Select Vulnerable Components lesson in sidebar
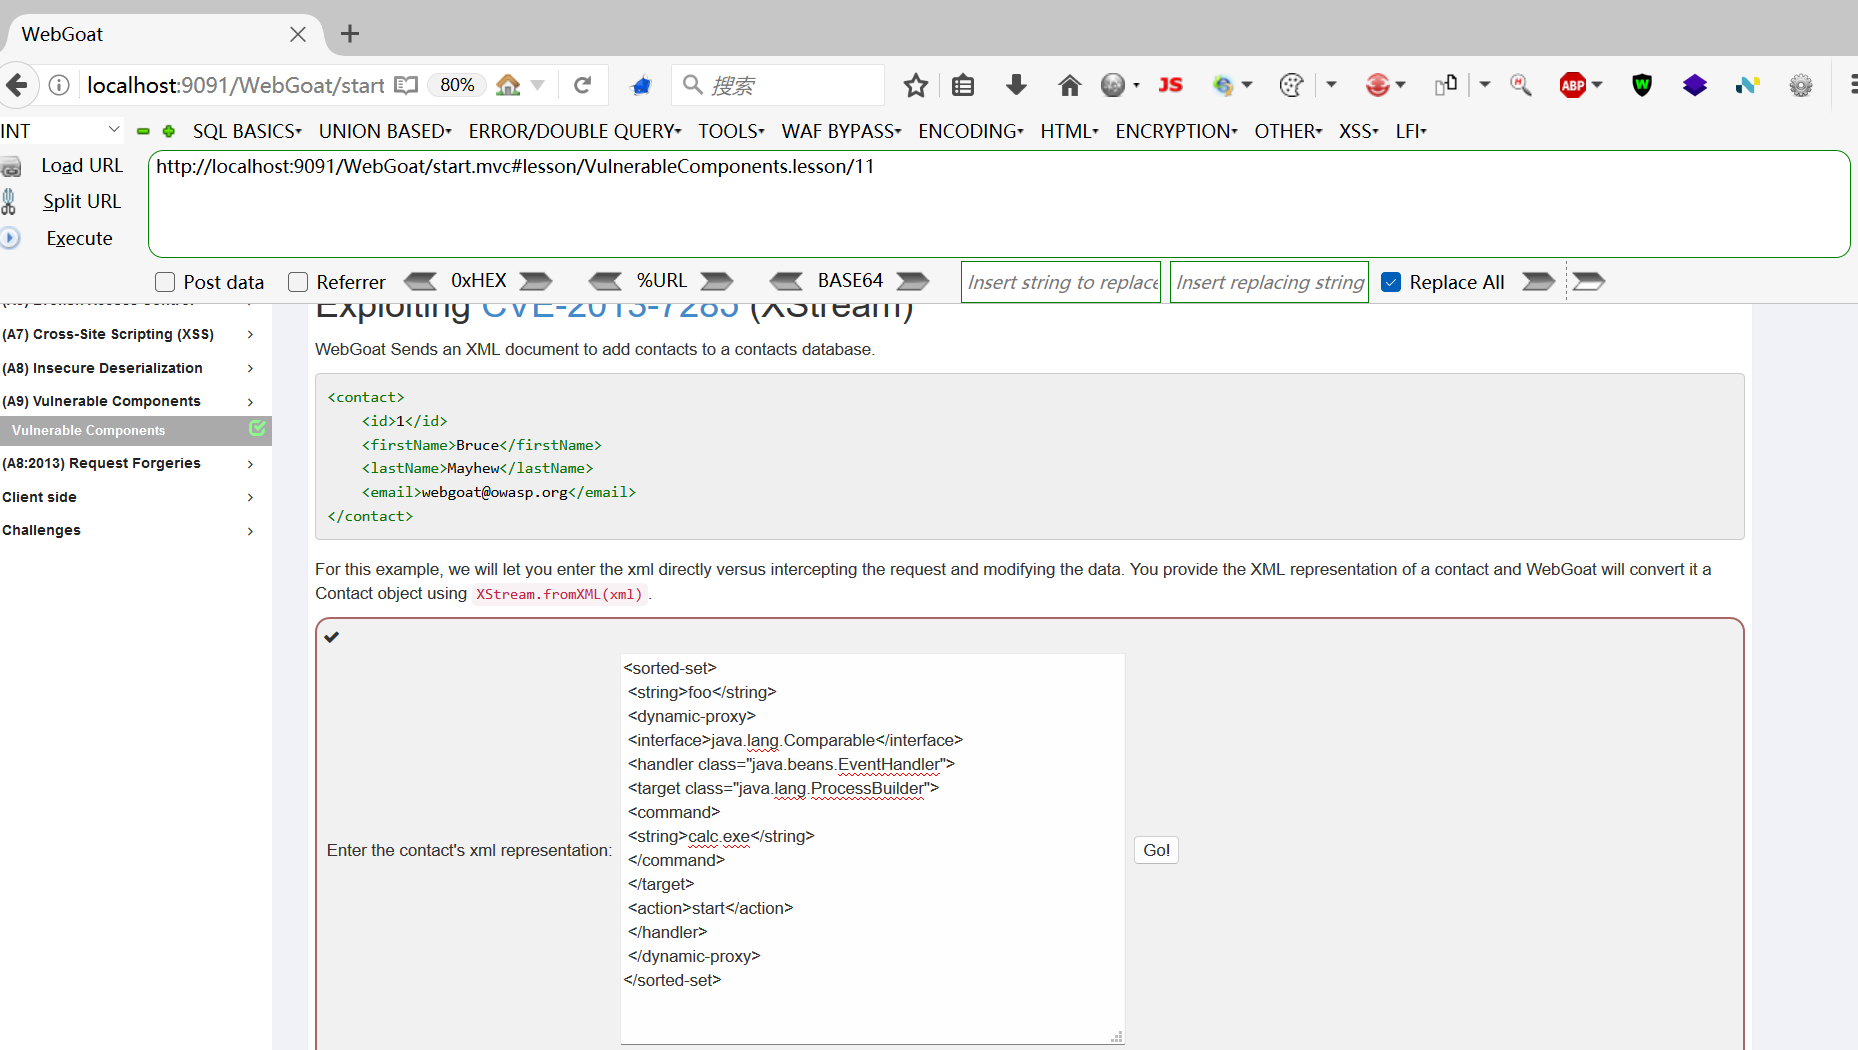Screen dimensions: 1858x1050 click(x=135, y=430)
